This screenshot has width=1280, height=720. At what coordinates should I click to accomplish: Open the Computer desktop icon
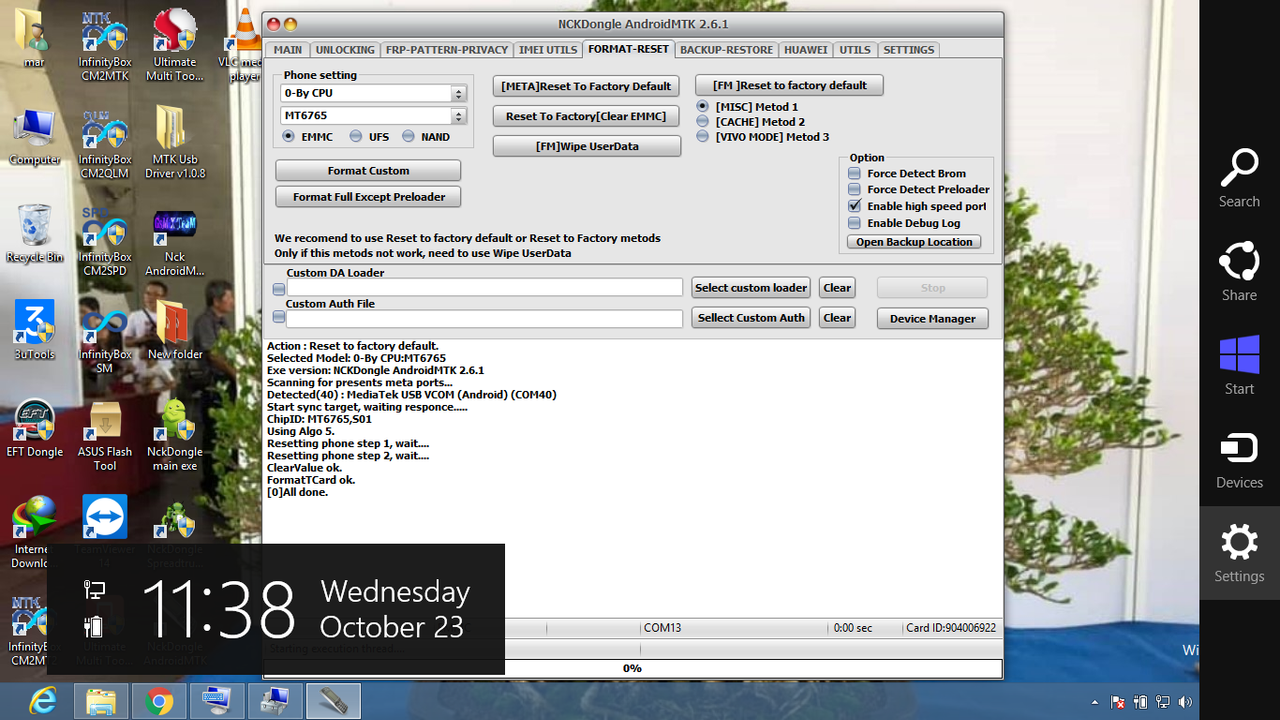(34, 137)
